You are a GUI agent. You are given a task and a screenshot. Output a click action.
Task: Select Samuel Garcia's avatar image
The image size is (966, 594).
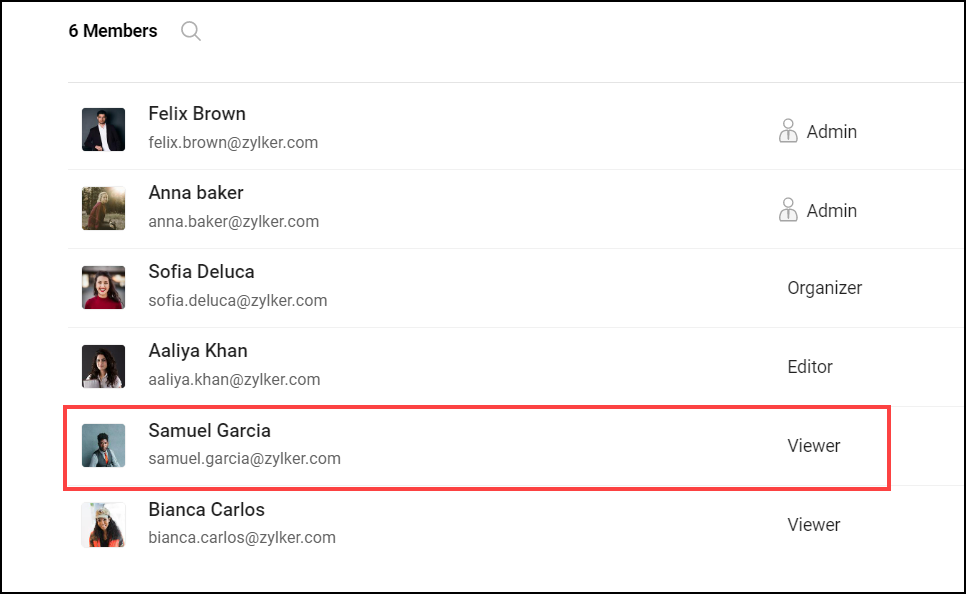[103, 445]
